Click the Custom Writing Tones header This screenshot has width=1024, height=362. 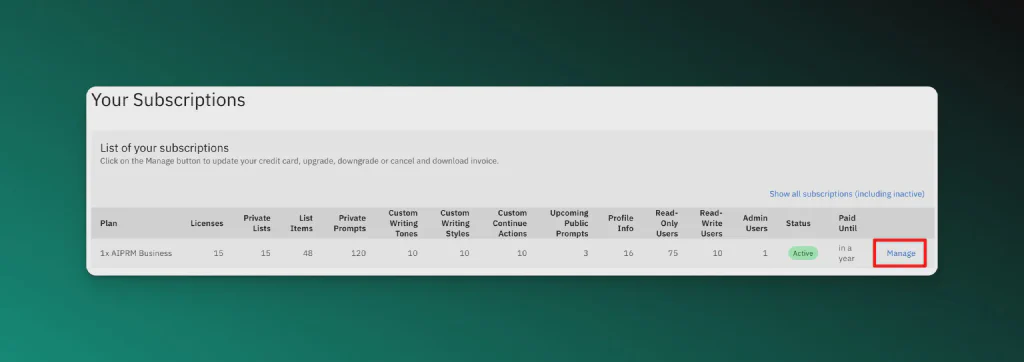(x=403, y=223)
